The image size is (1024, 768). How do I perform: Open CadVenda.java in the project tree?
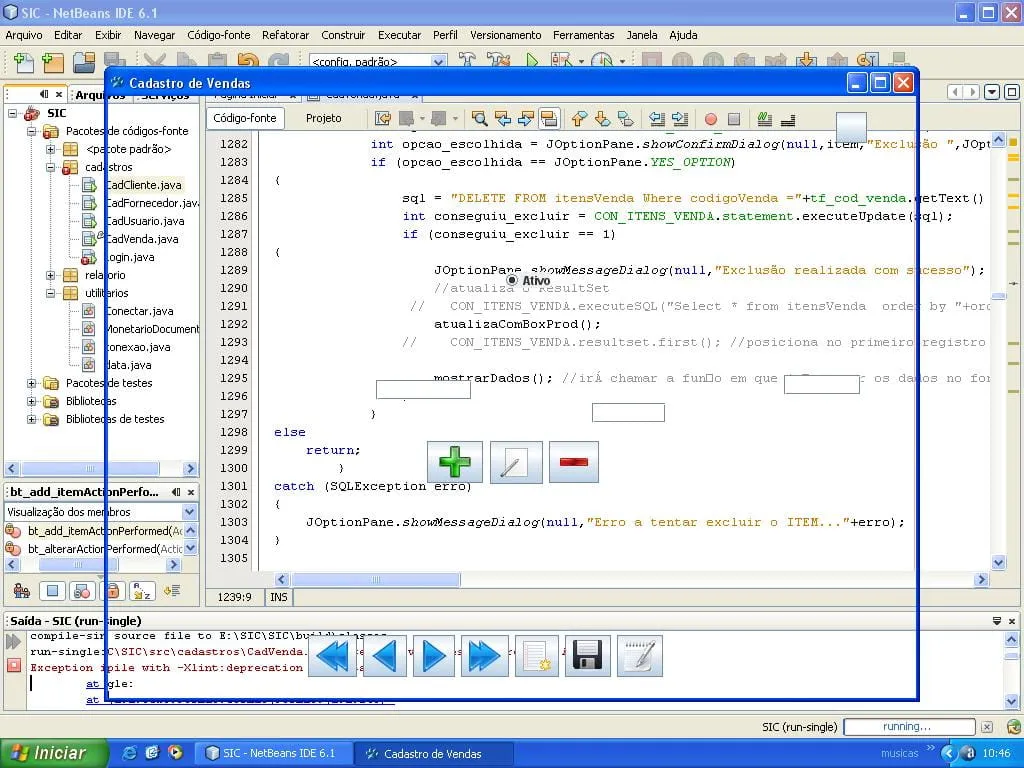(143, 239)
